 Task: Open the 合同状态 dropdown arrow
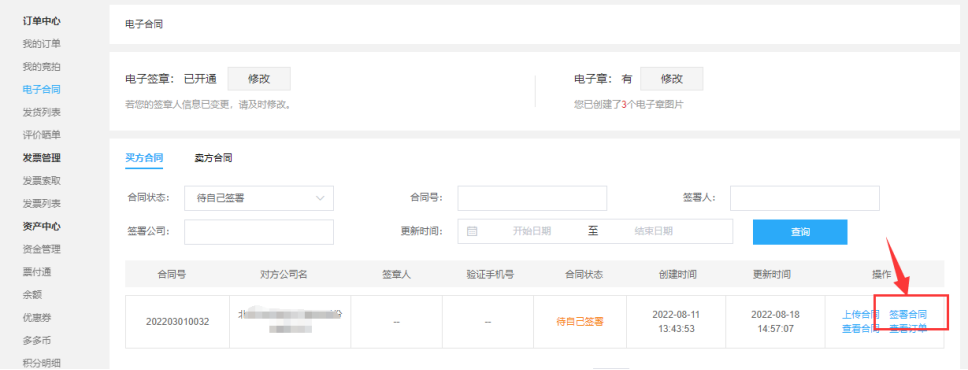tap(320, 198)
